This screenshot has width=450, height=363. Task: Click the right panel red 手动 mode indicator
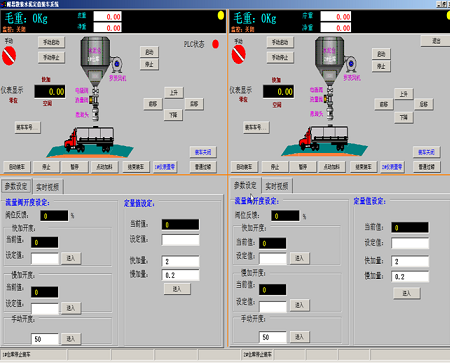pyautogui.click(x=239, y=54)
